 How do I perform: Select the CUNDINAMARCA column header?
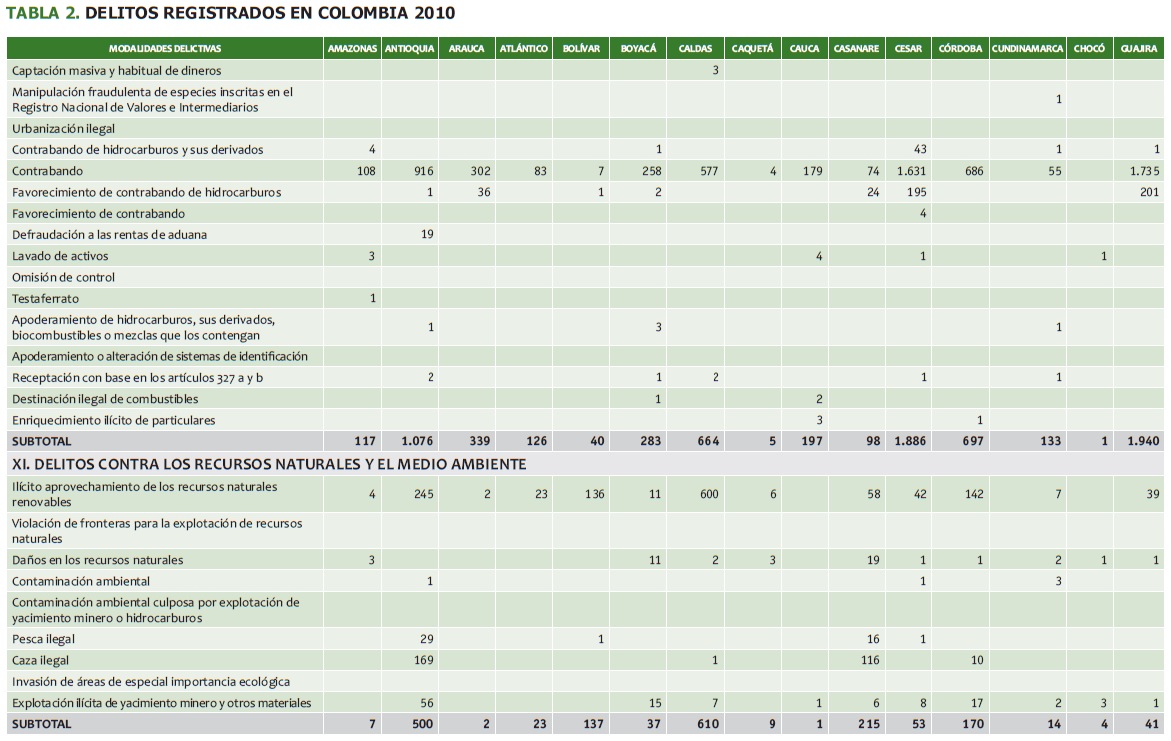click(x=1027, y=49)
